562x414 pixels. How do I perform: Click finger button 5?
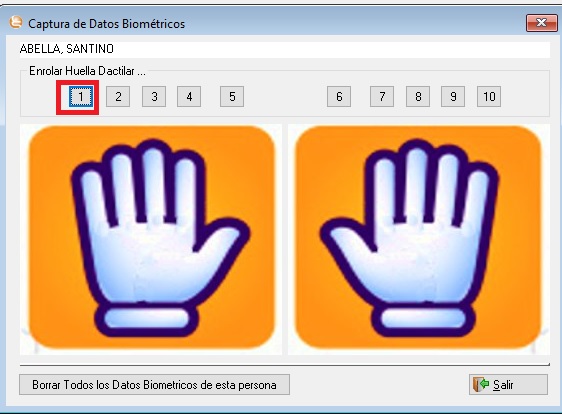coord(232,96)
